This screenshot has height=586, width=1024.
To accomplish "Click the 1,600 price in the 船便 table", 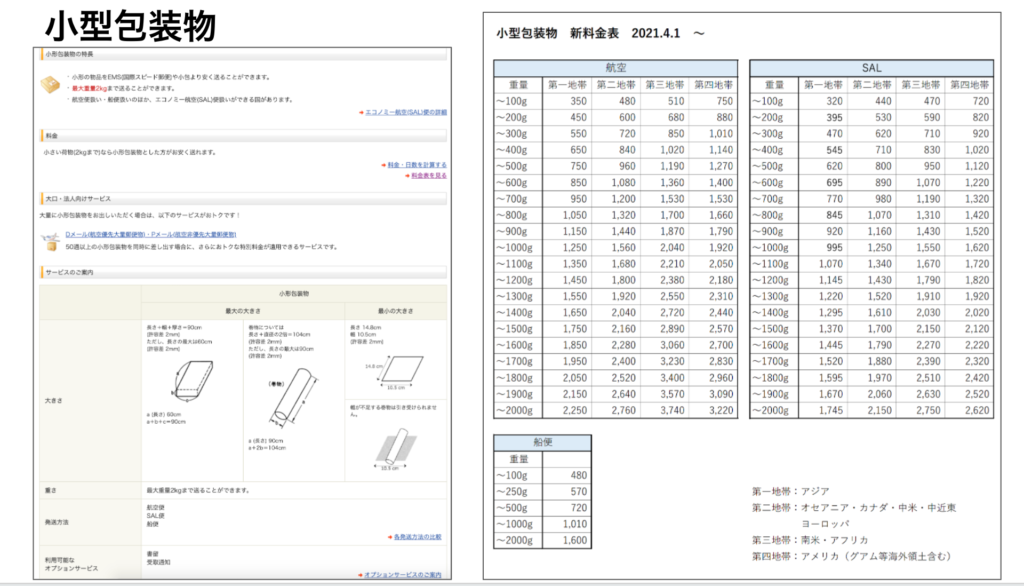I will 575,541.
